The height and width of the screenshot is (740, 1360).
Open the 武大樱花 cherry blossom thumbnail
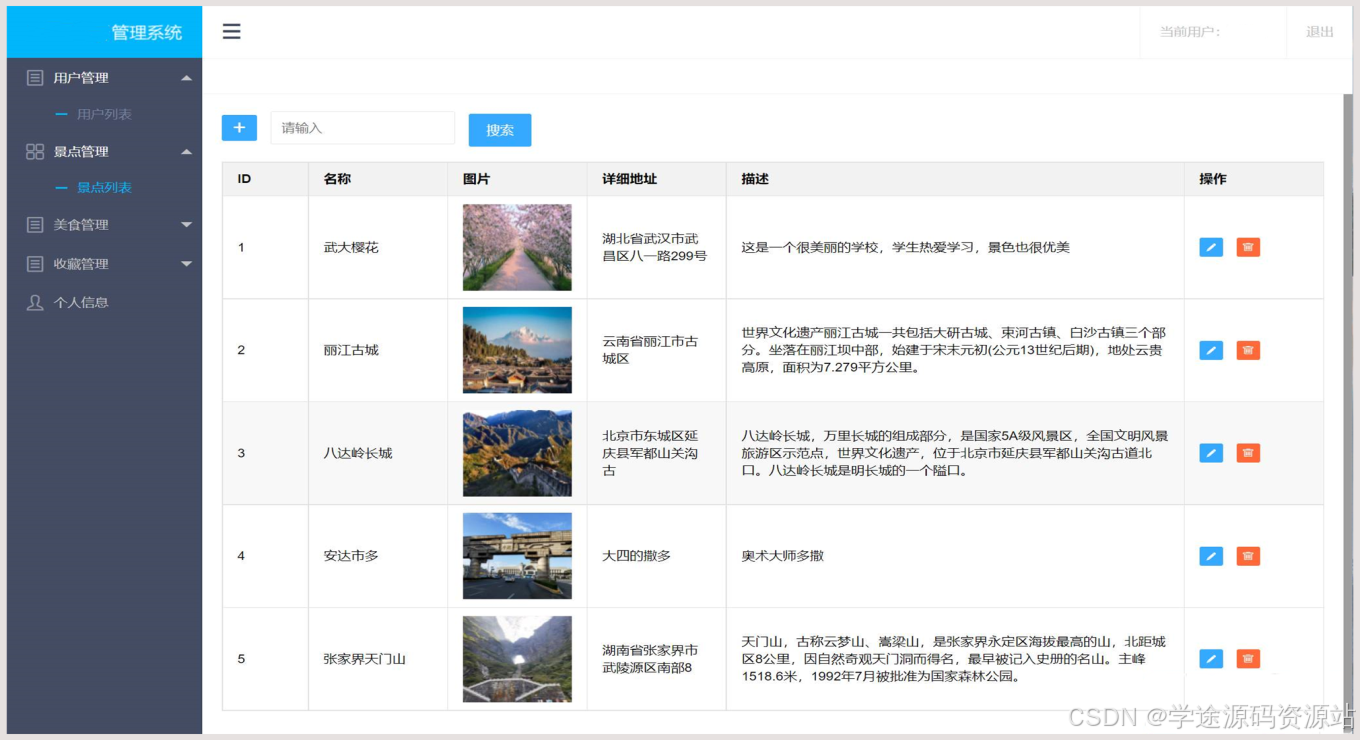[517, 247]
